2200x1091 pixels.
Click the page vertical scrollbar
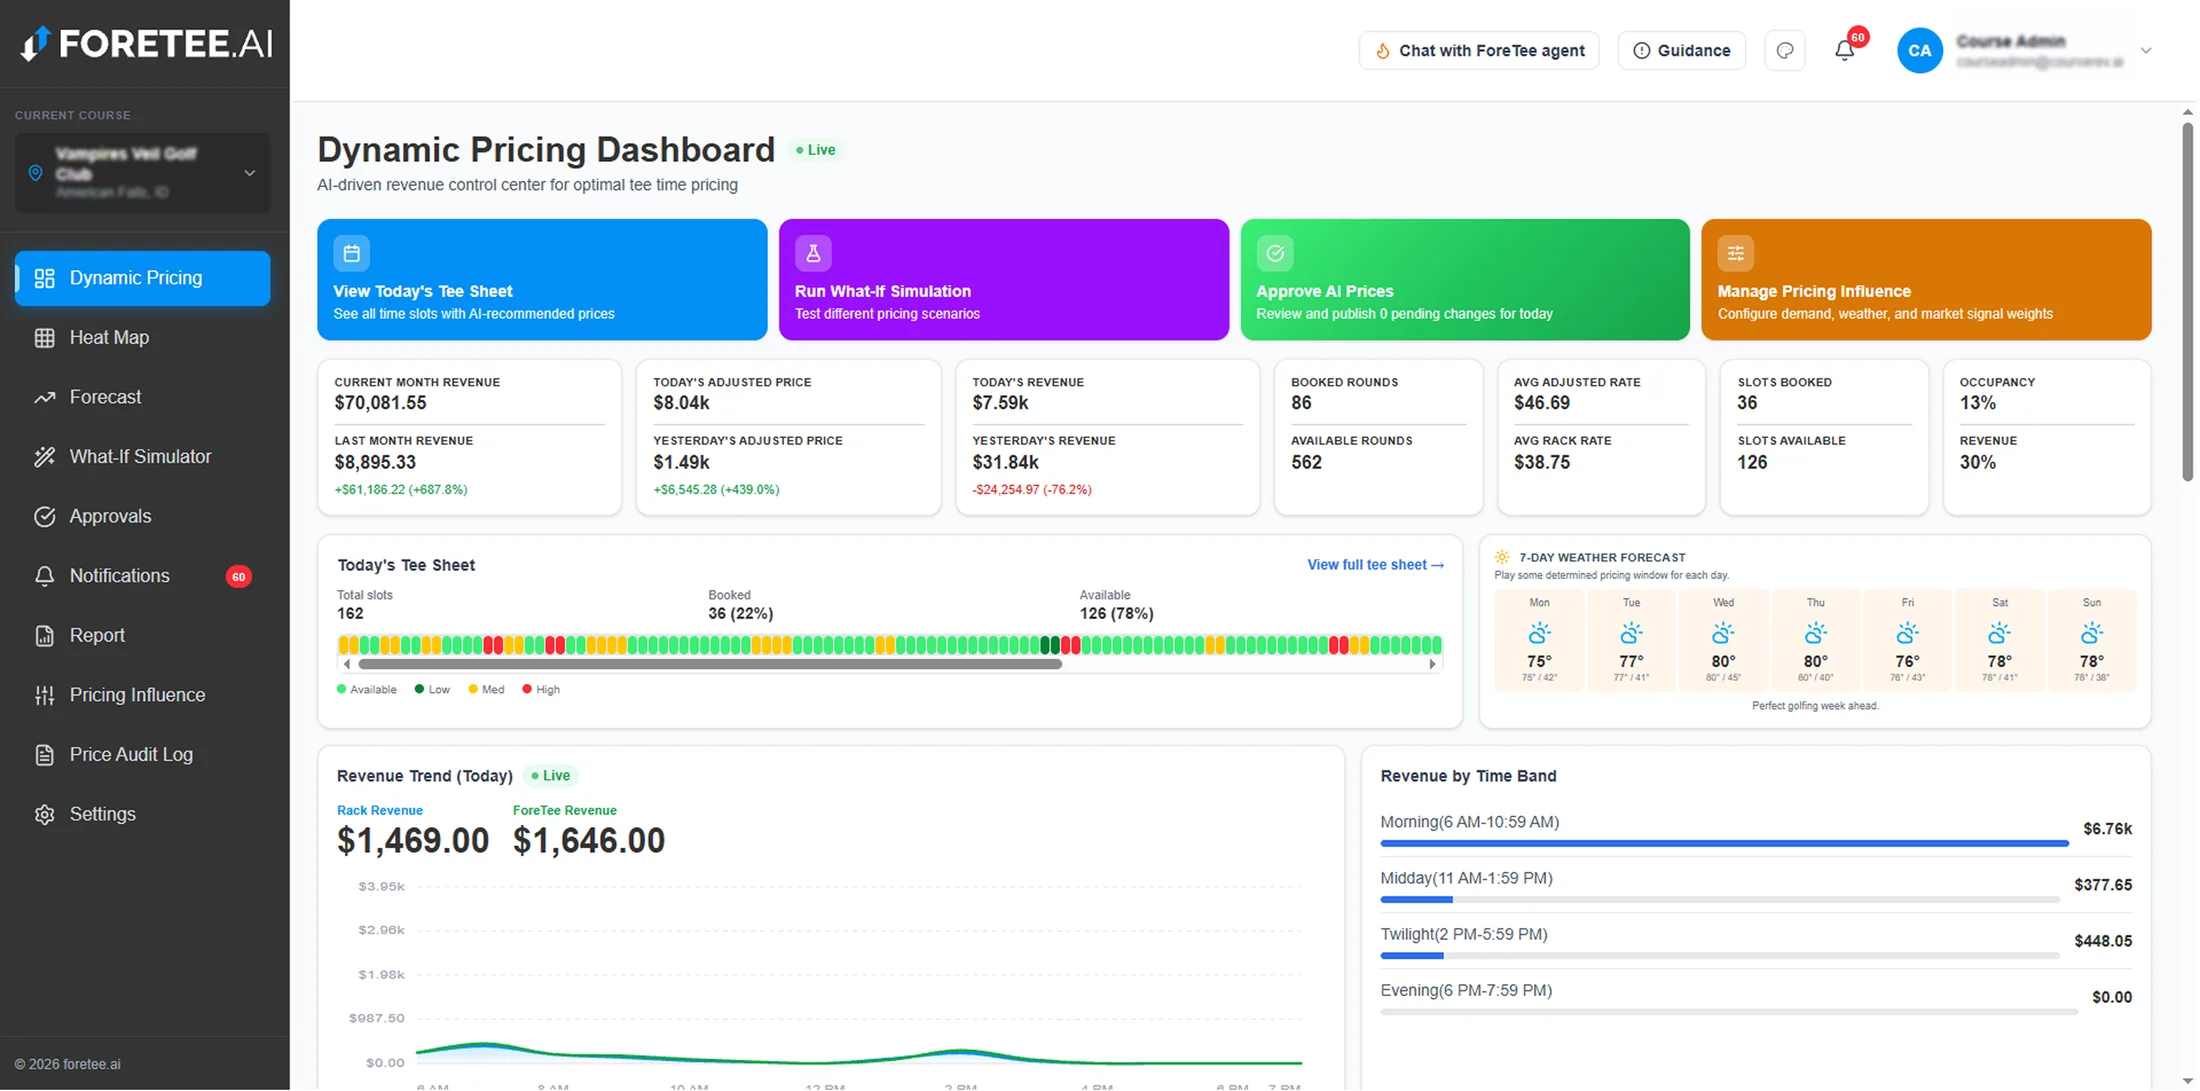tap(2187, 300)
